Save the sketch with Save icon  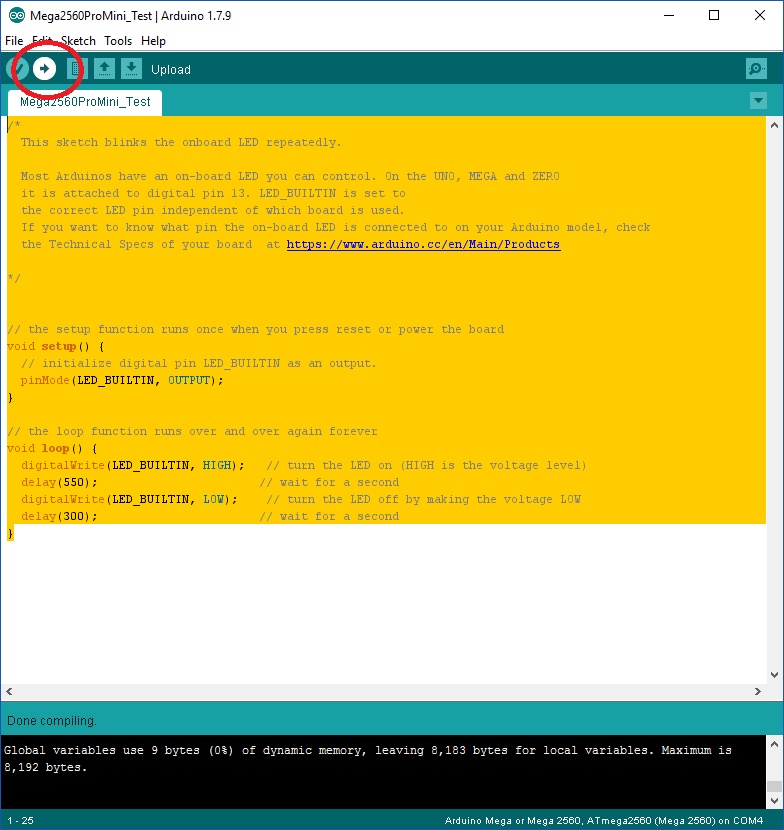pos(131,68)
